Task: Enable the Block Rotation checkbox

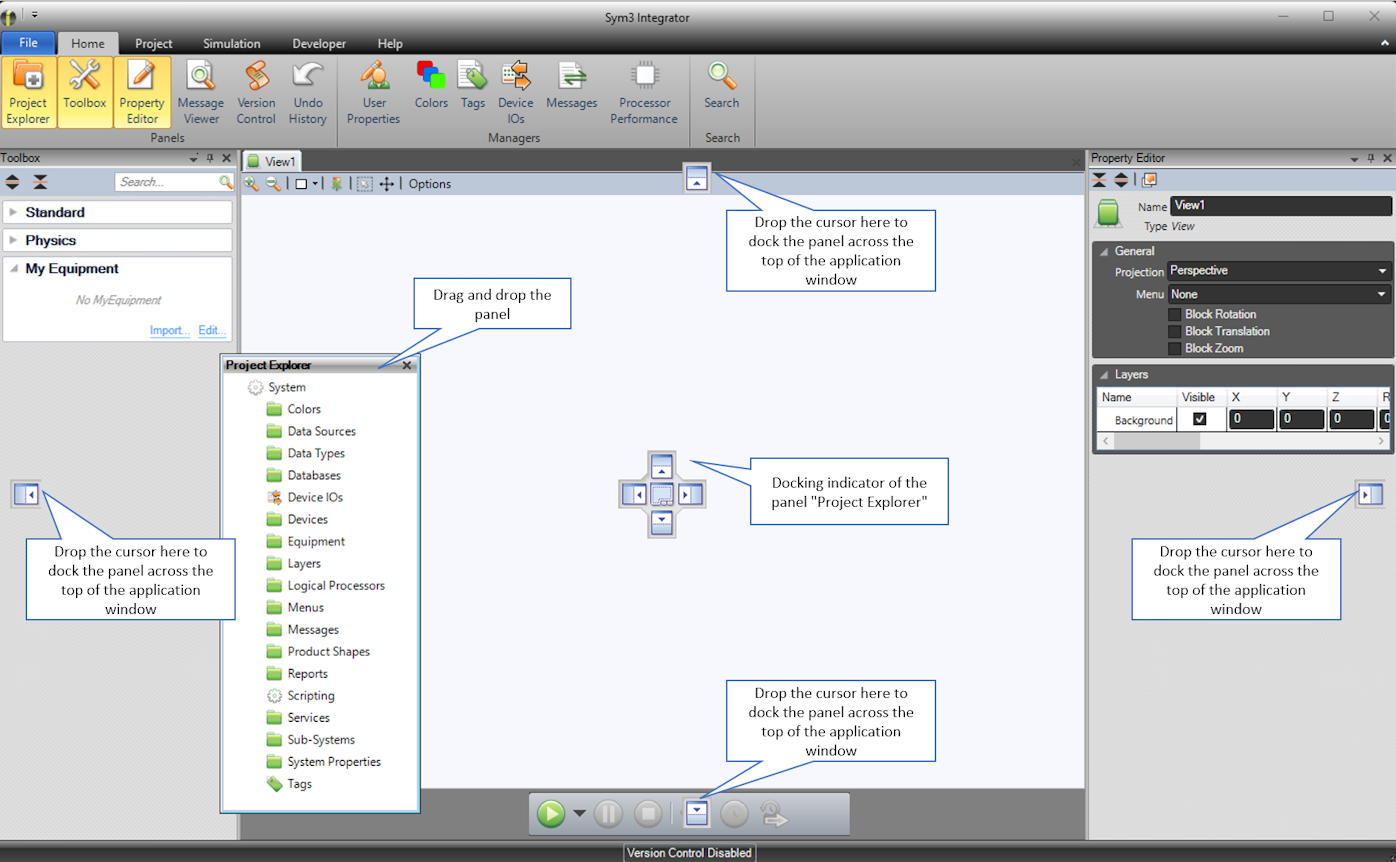Action: [1175, 314]
